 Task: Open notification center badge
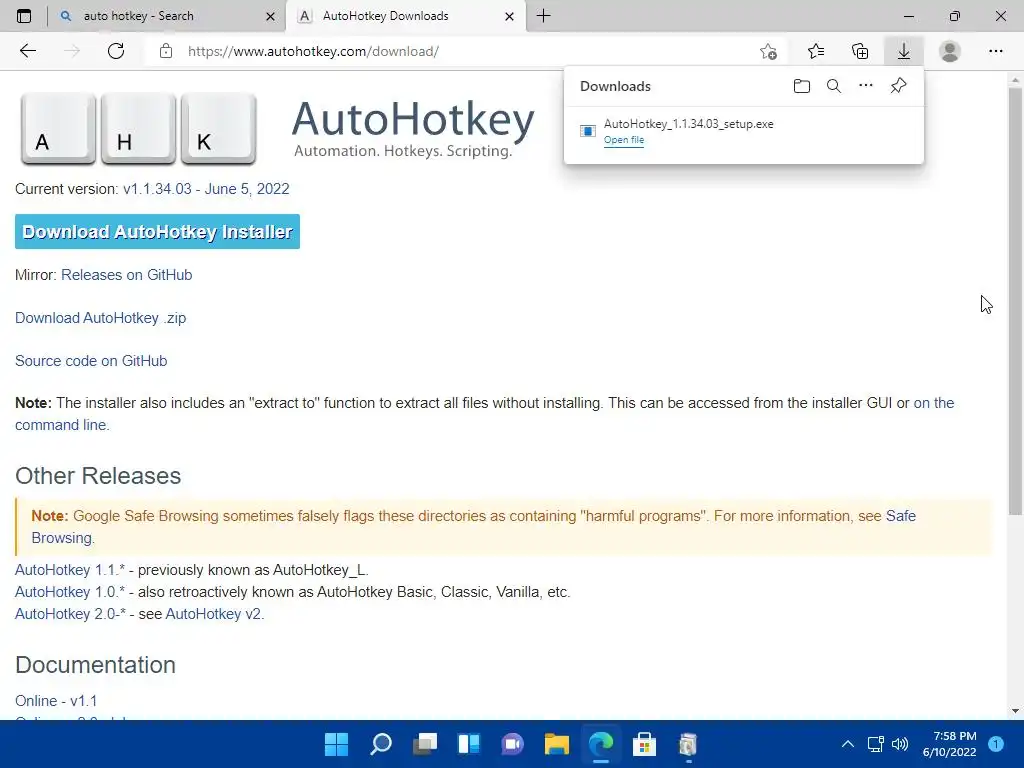coord(996,743)
